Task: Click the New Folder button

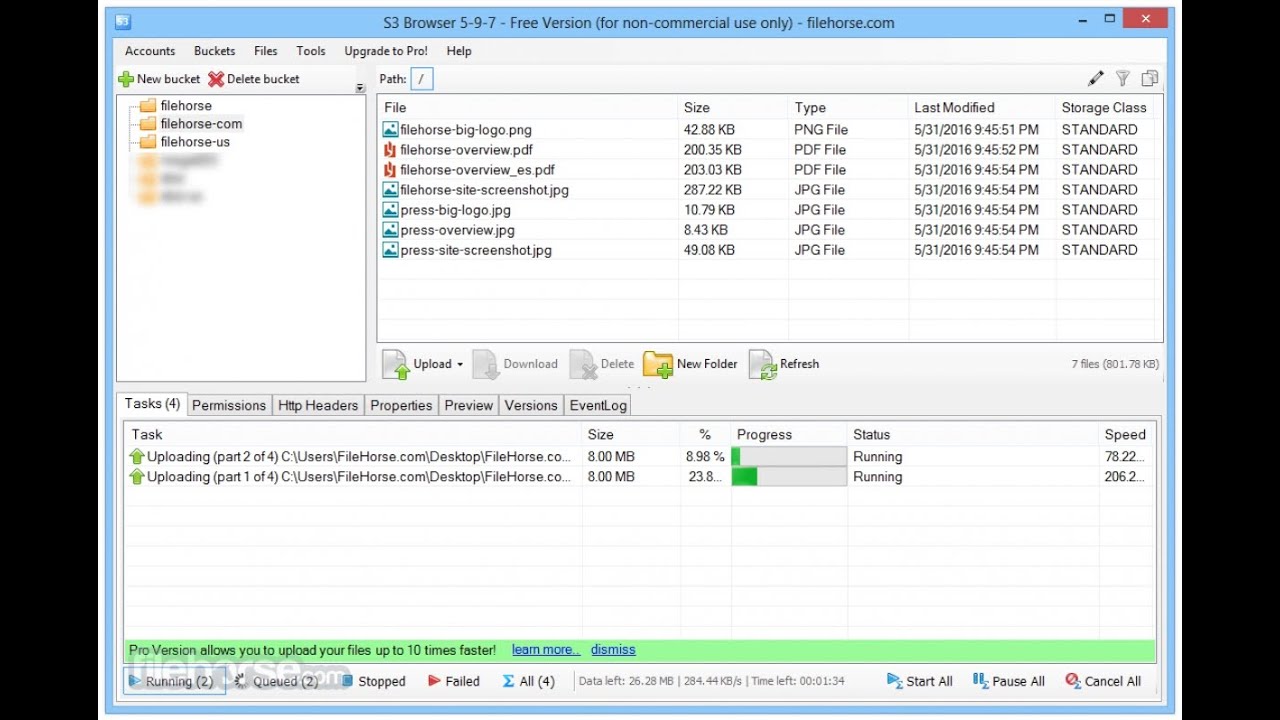Action: [690, 364]
